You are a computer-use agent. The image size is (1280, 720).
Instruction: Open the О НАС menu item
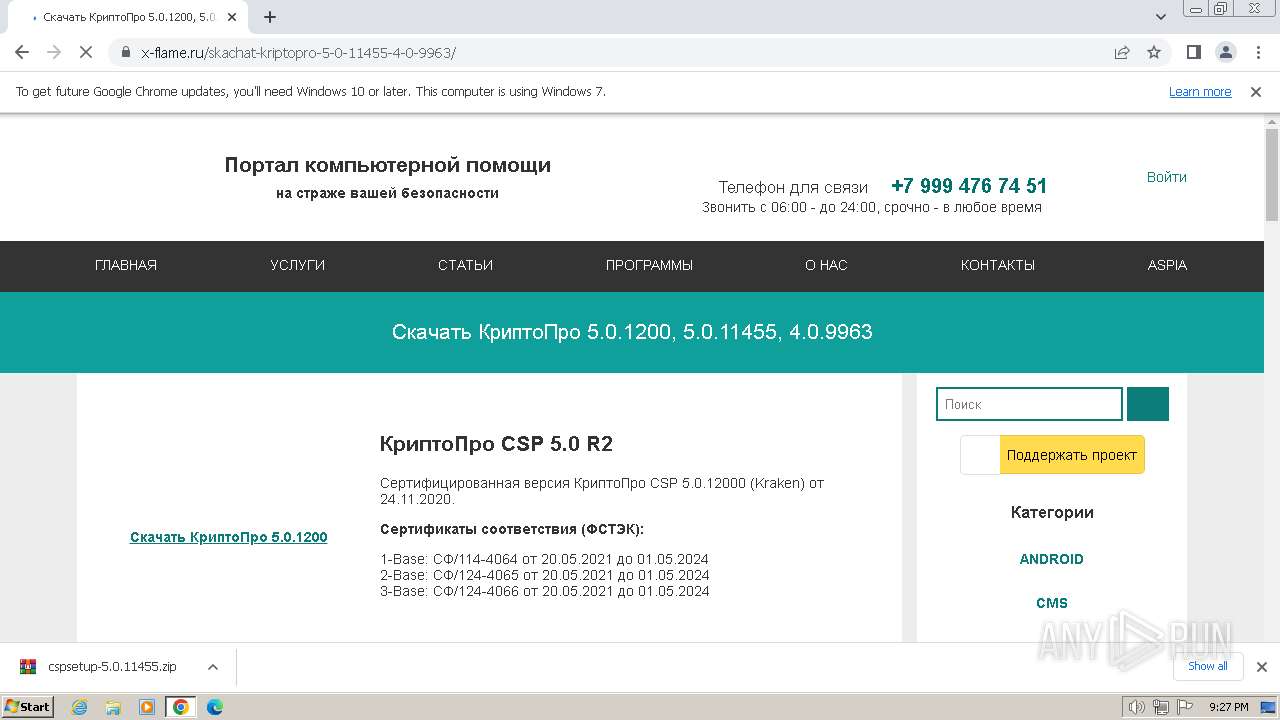[x=826, y=265]
